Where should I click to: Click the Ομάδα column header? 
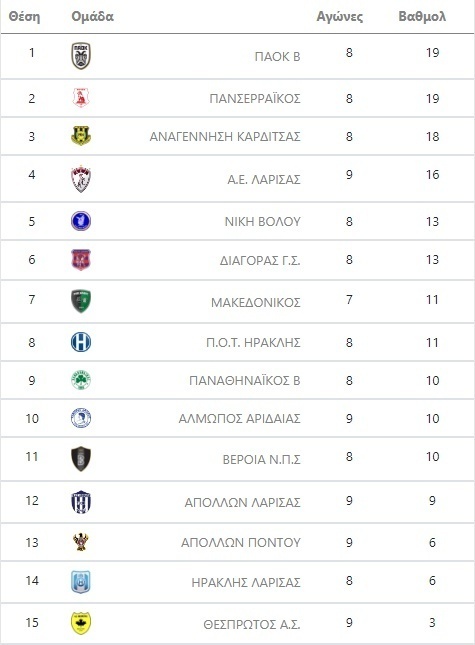click(x=93, y=16)
